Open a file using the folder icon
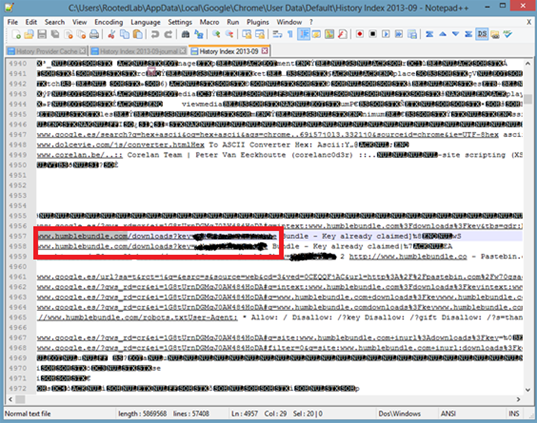Image resolution: width=537 pixels, height=423 pixels. coord(29,34)
